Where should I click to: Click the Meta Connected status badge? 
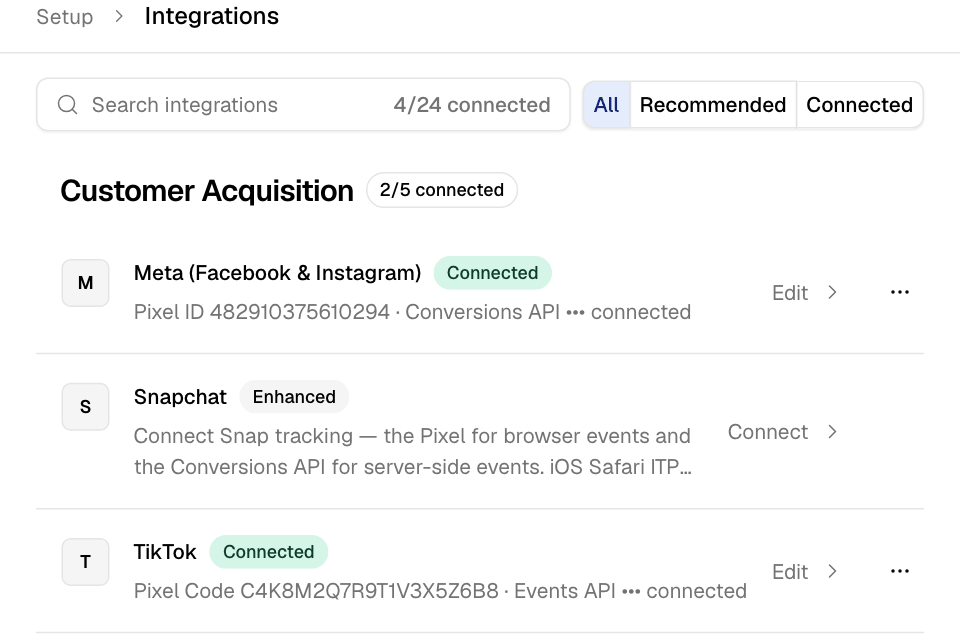click(492, 273)
